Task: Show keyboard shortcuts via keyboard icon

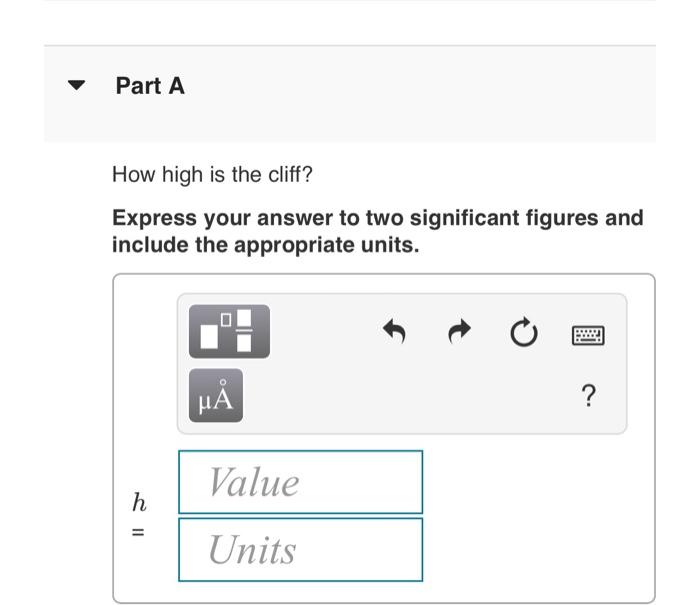Action: point(588,335)
